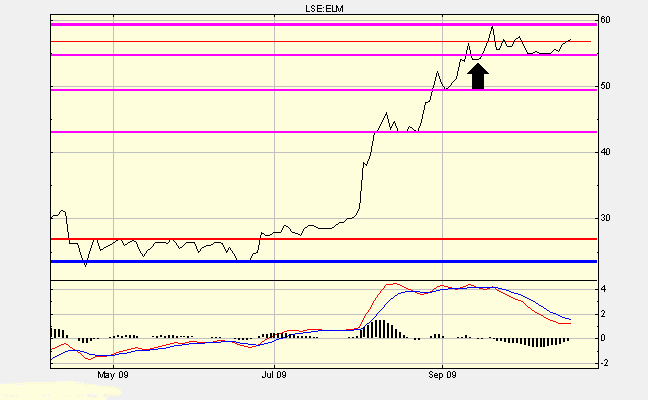Select the Jul 09 date label
This screenshot has width=648, height=400.
274,375
